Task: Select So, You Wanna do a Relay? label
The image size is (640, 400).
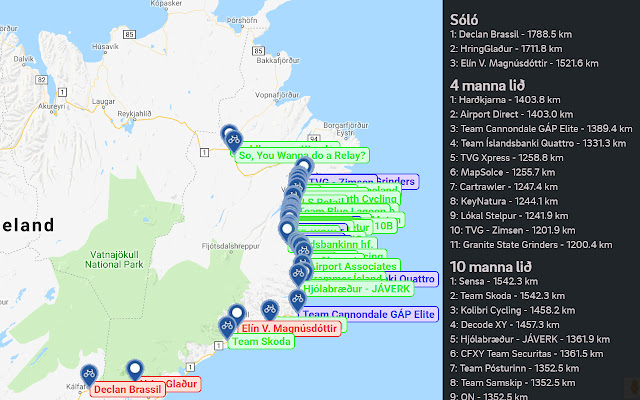Action: 302,156
